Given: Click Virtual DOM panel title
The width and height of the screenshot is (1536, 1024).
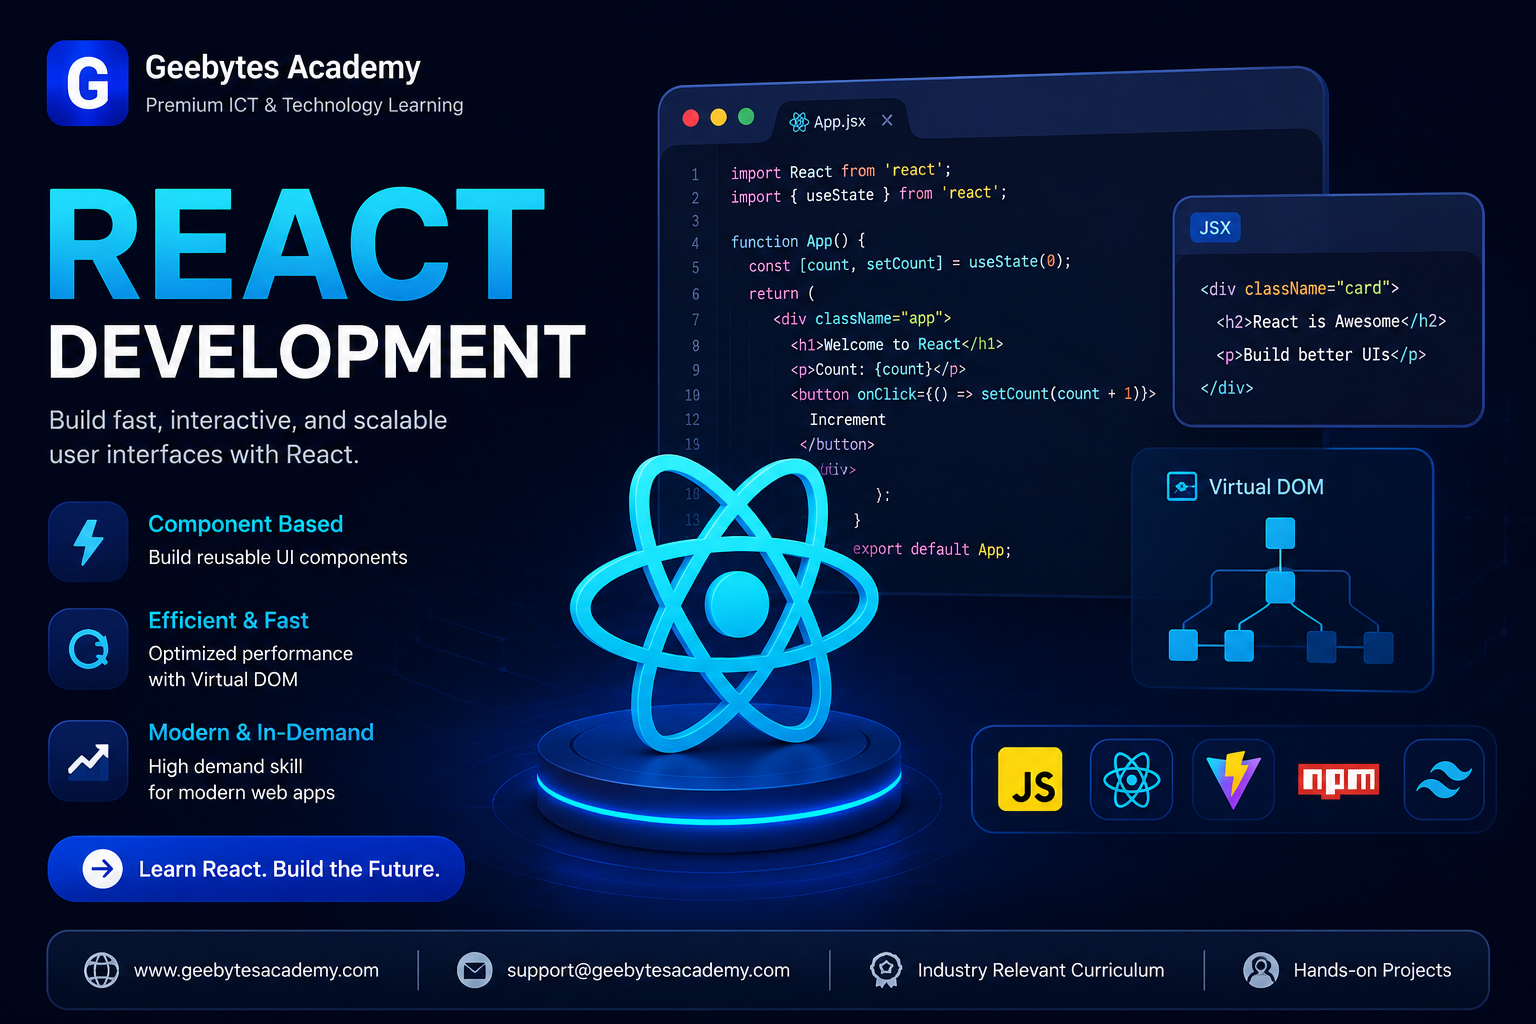Looking at the screenshot, I should [1266, 487].
